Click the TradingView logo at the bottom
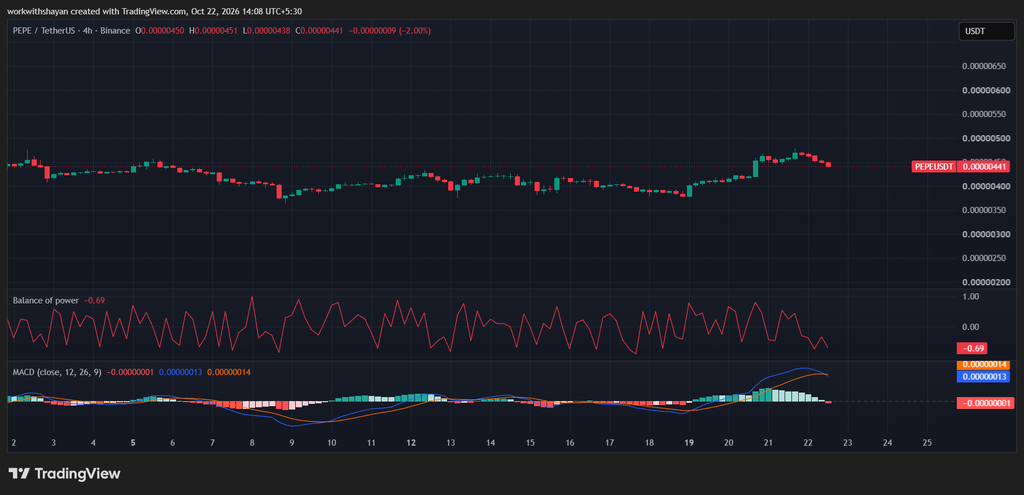The height and width of the screenshot is (495, 1024). pos(64,473)
